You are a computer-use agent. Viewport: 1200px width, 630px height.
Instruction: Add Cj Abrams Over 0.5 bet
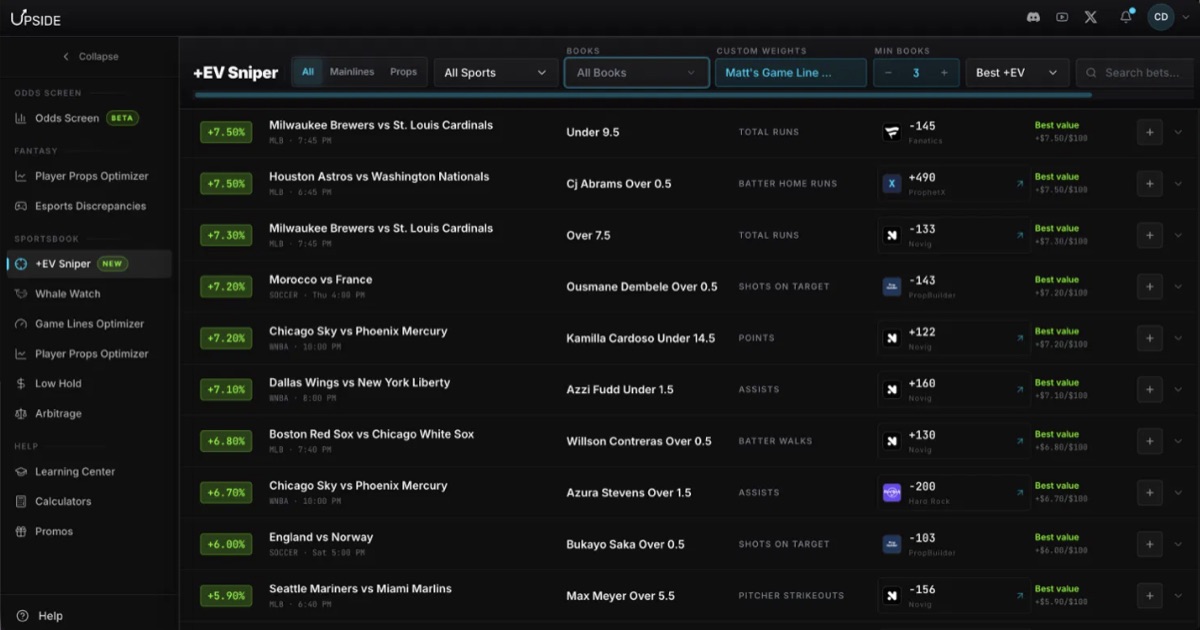point(1150,184)
